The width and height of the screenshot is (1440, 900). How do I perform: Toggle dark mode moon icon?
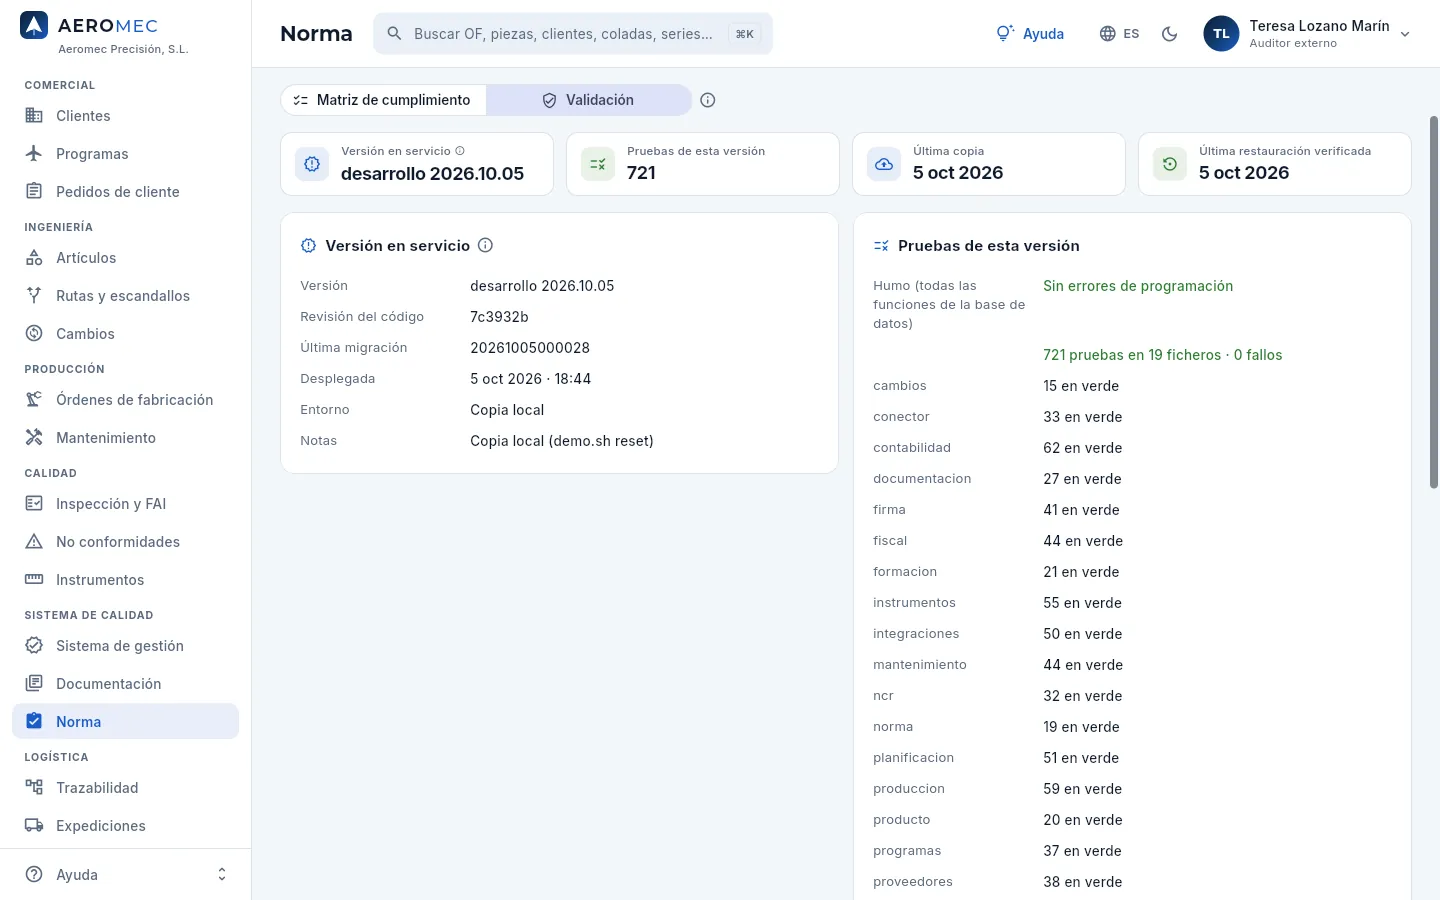tap(1169, 34)
